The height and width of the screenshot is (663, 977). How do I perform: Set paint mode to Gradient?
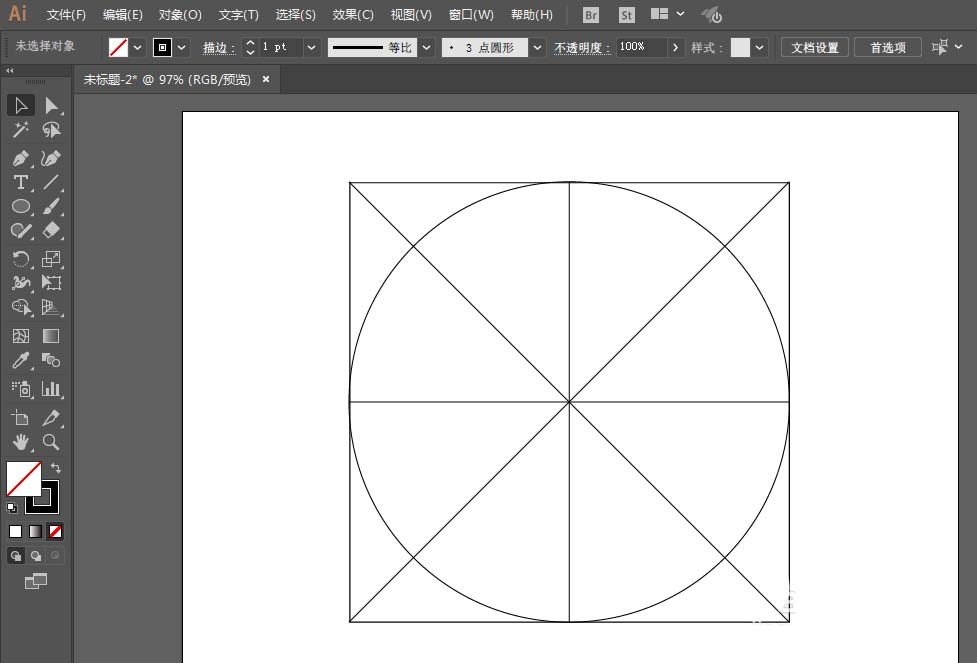click(36, 532)
